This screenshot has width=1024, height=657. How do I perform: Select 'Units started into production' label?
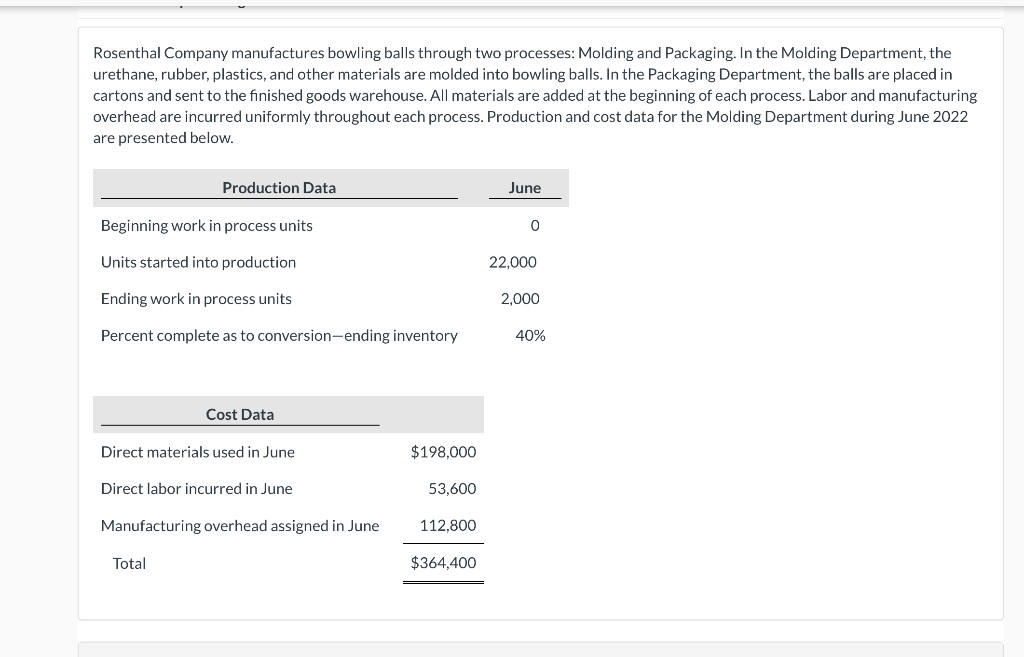point(198,262)
